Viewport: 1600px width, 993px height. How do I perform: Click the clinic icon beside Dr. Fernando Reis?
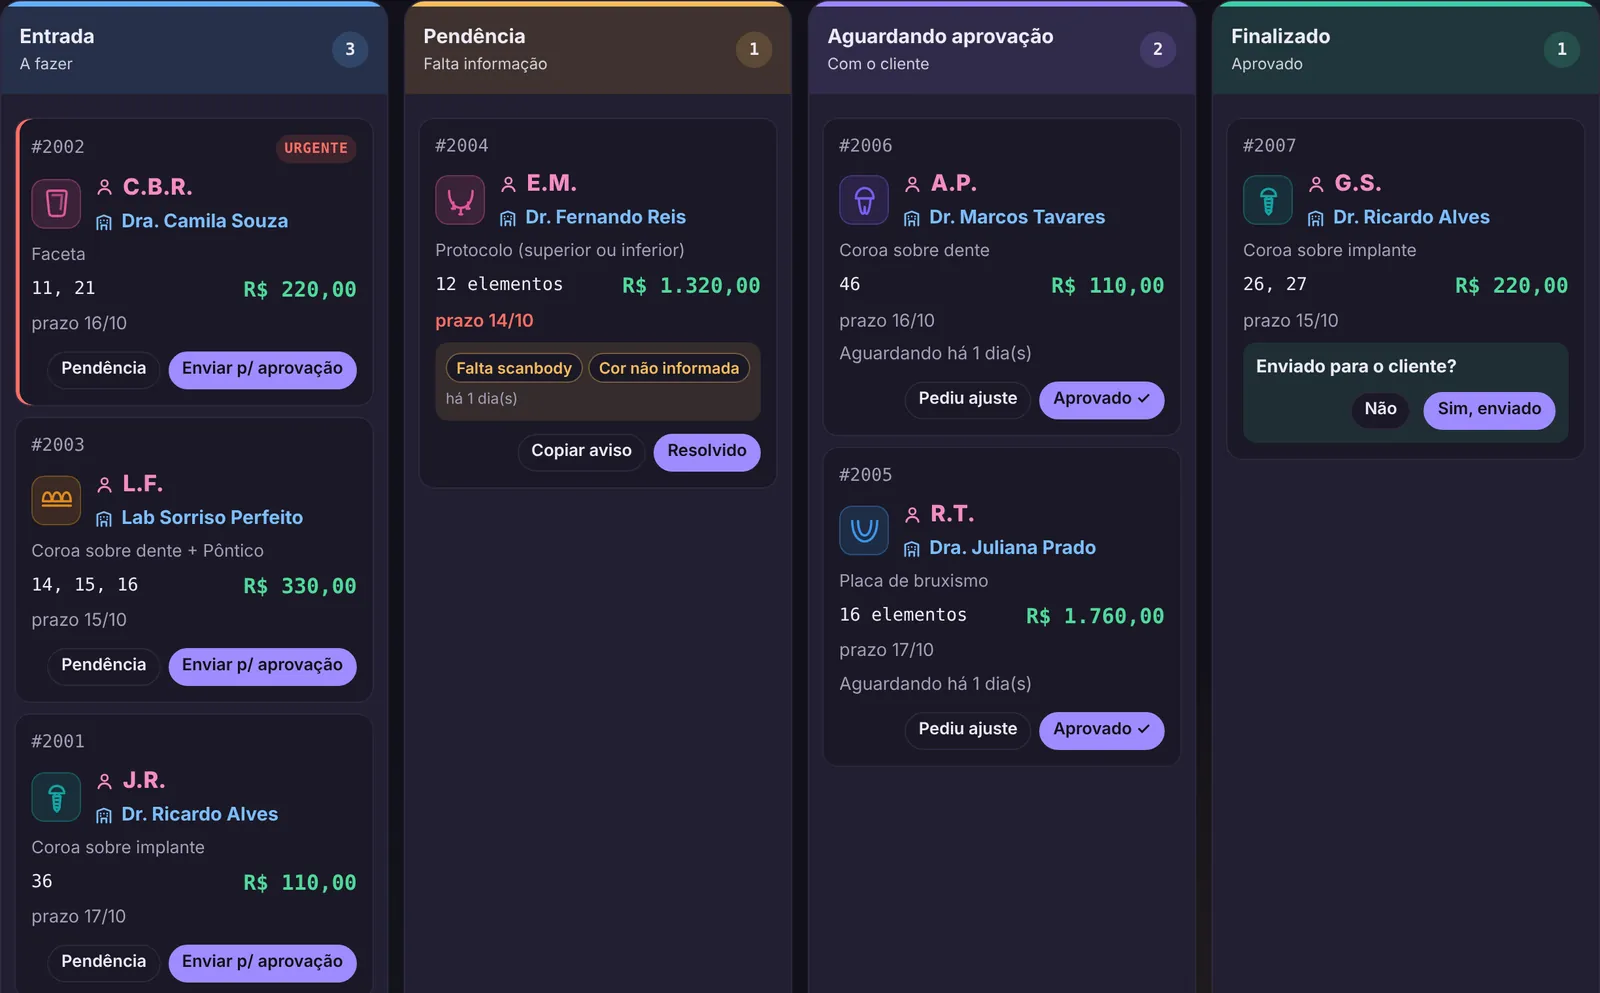tap(508, 218)
